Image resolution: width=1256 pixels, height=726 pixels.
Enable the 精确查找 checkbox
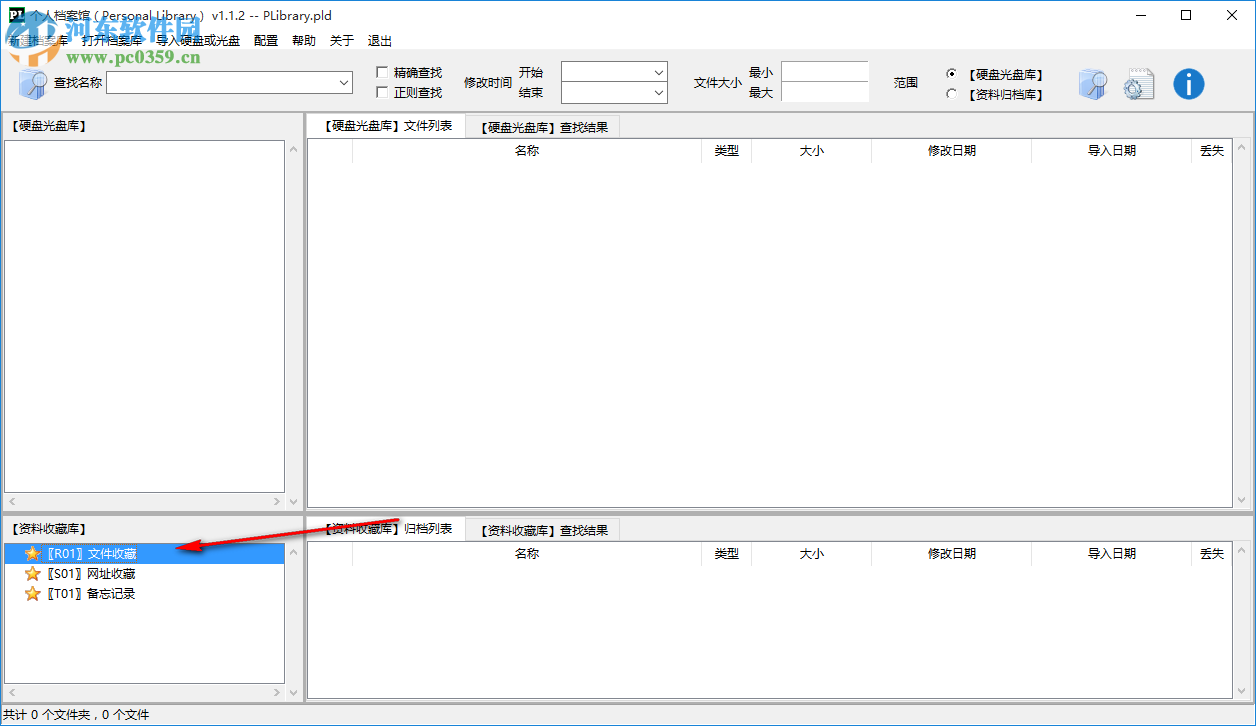(381, 71)
